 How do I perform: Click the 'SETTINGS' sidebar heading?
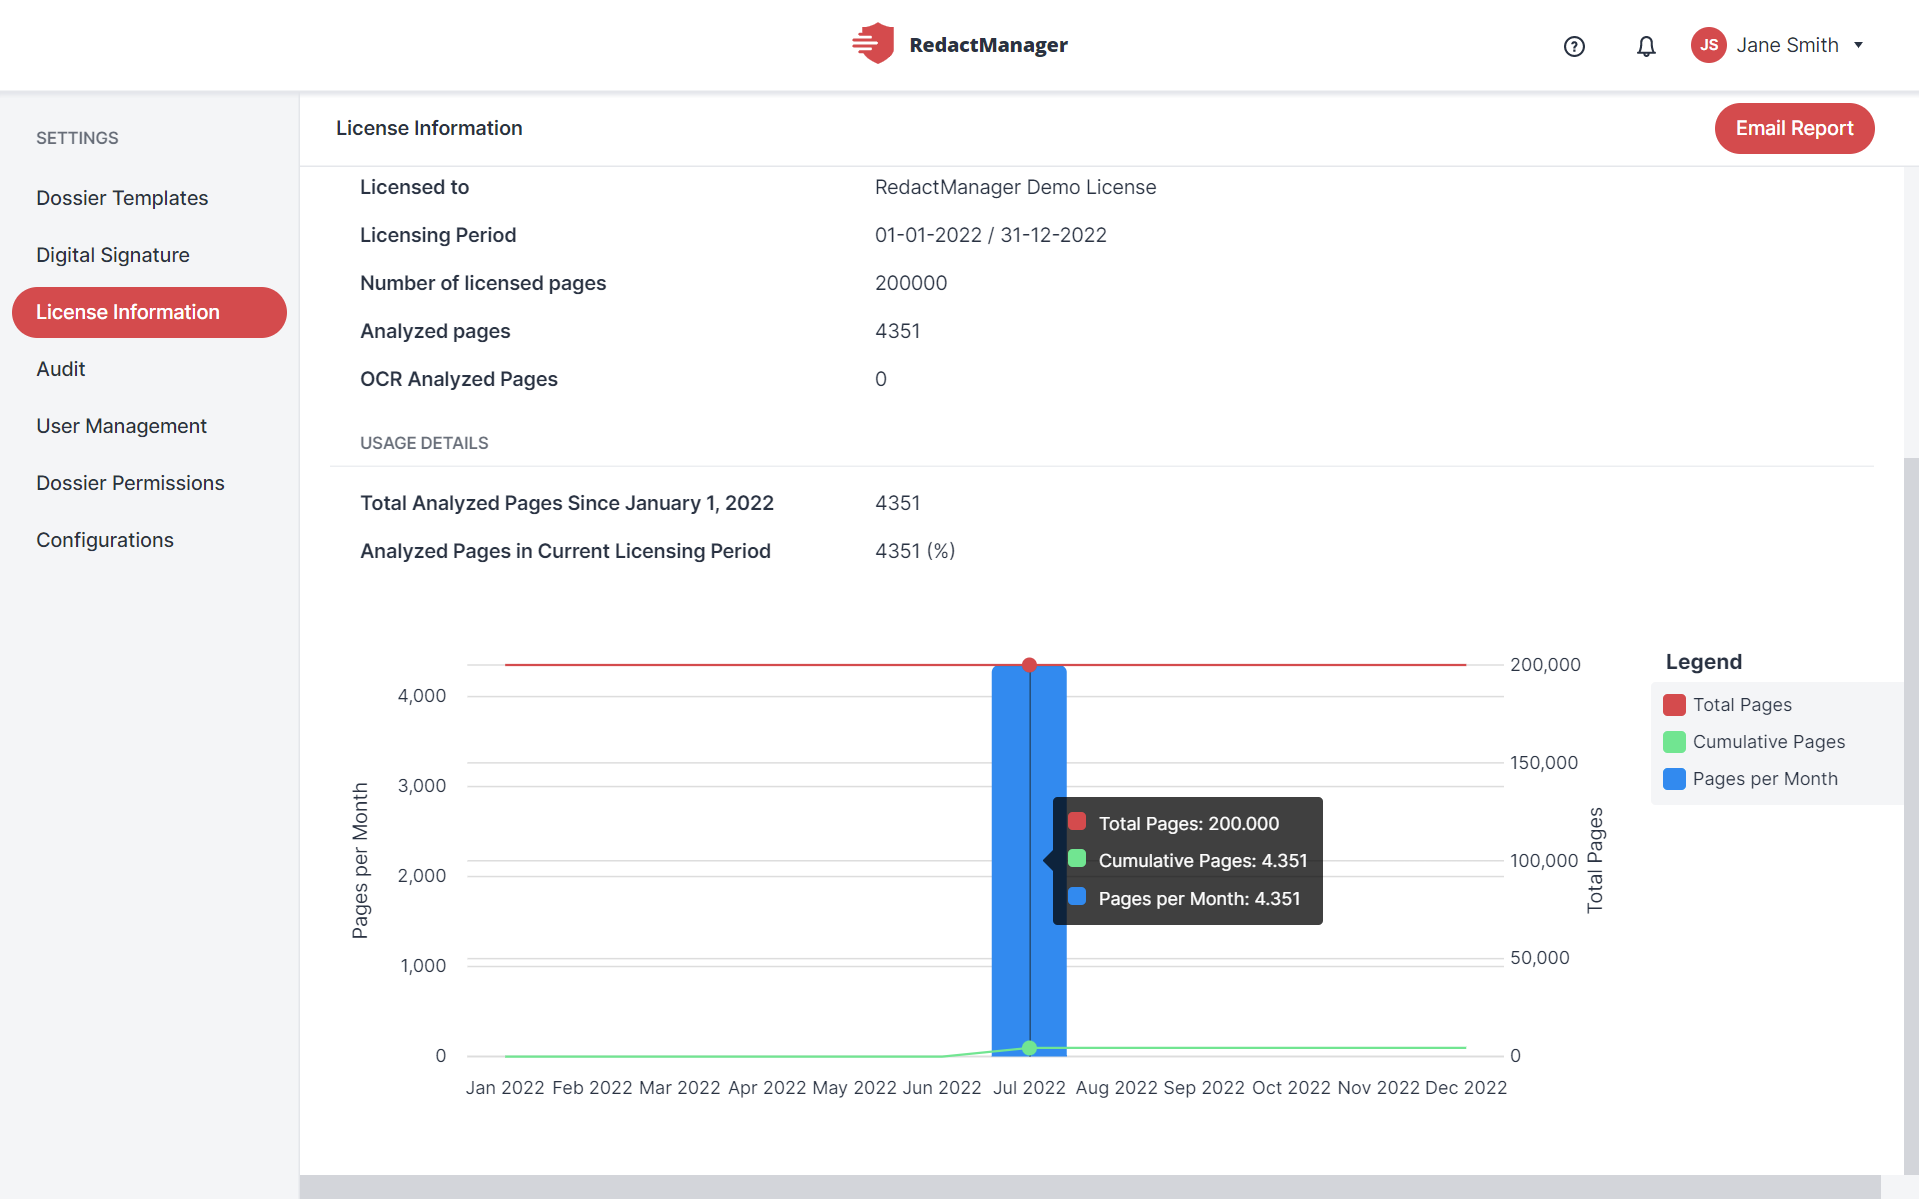pyautogui.click(x=77, y=138)
